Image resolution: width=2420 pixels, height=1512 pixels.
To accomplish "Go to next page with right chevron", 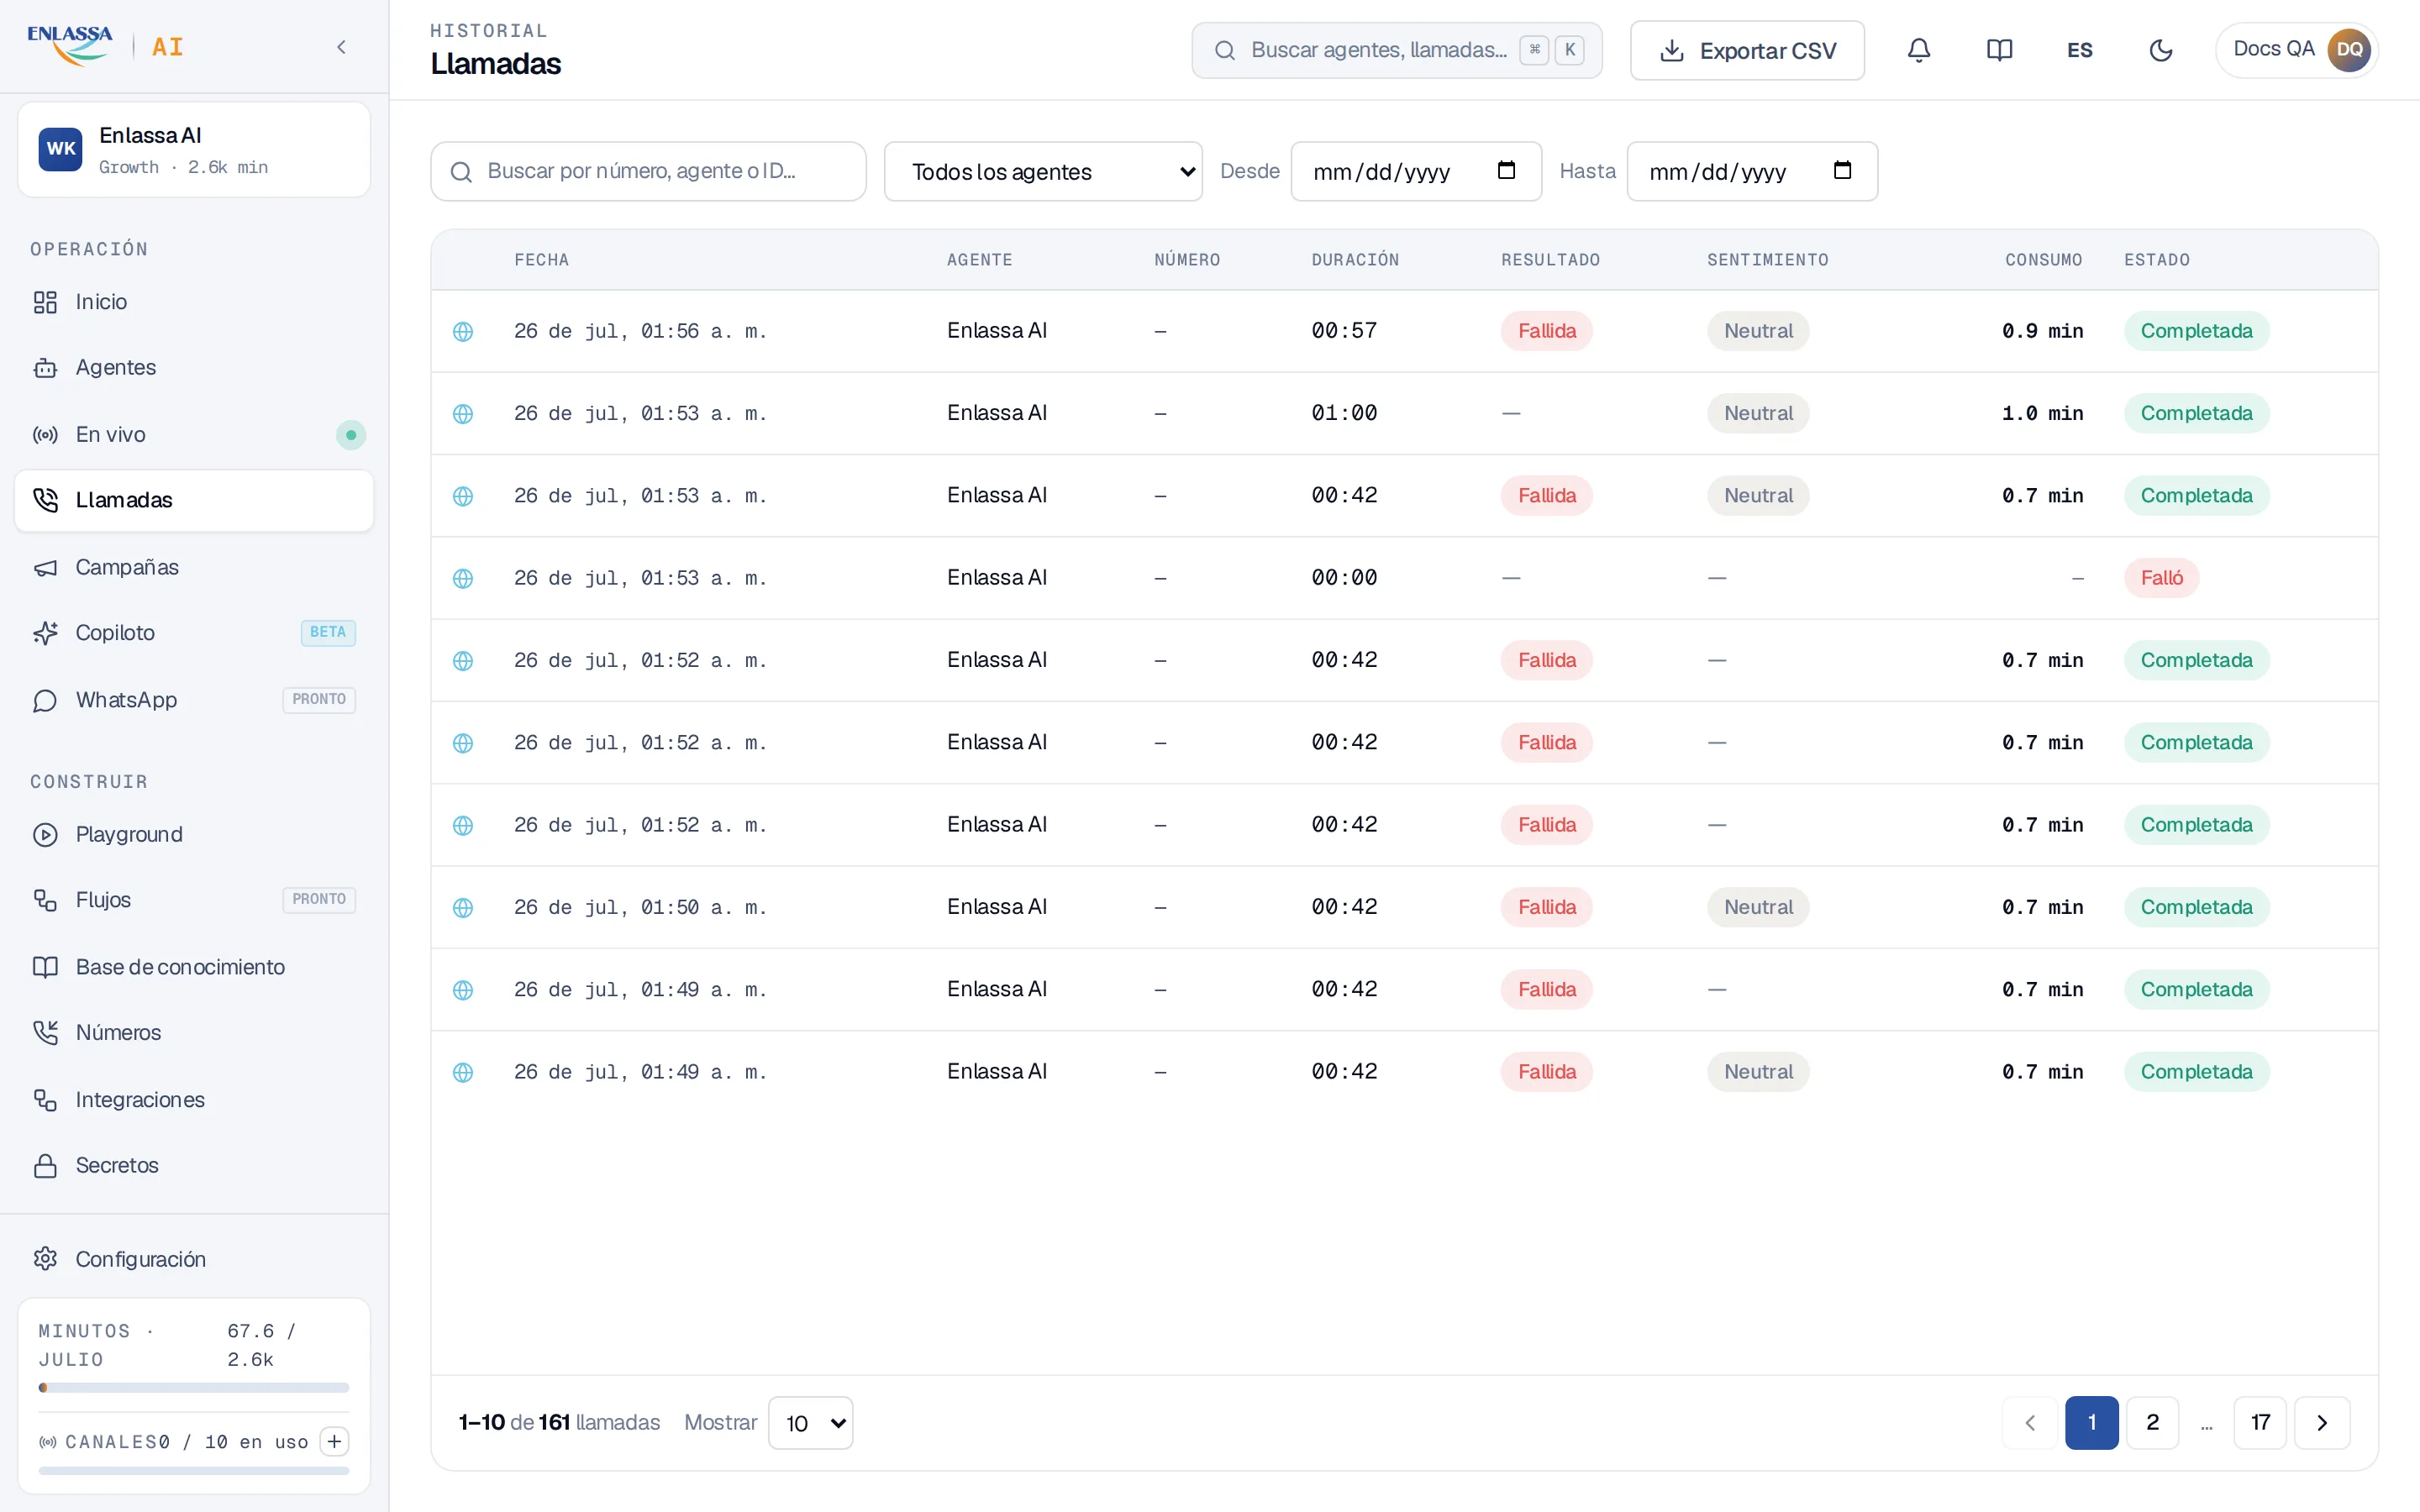I will pos(2322,1423).
